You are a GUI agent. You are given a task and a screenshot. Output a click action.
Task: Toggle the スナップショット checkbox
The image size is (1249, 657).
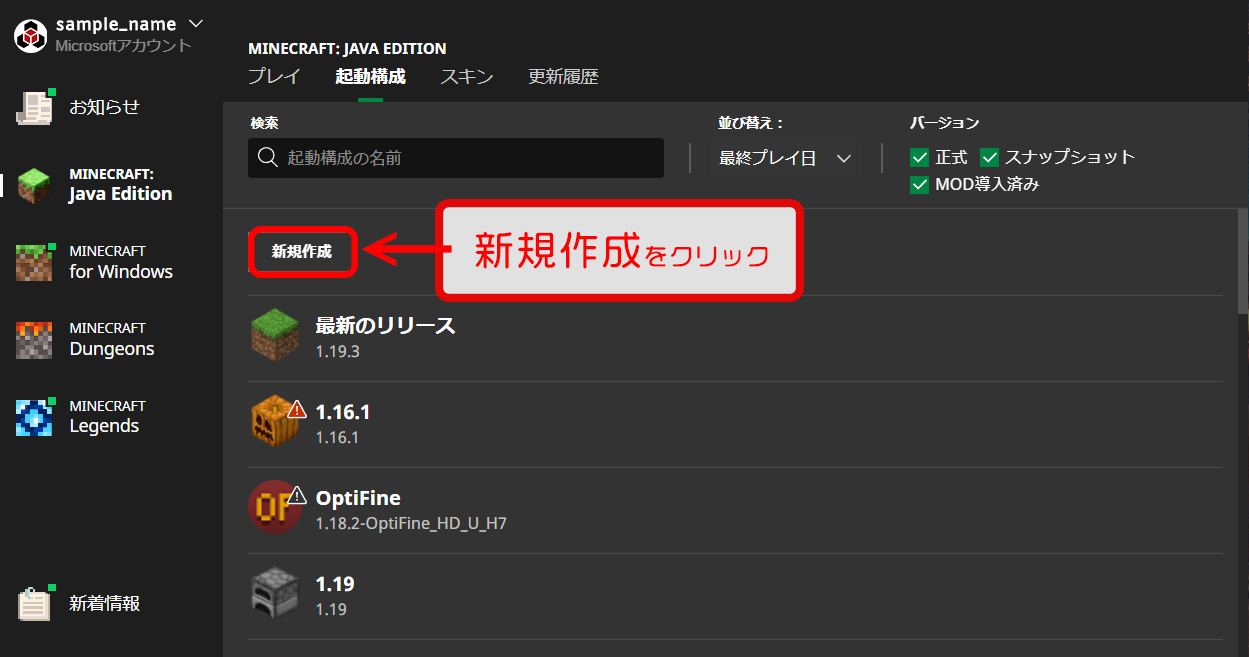click(x=990, y=158)
